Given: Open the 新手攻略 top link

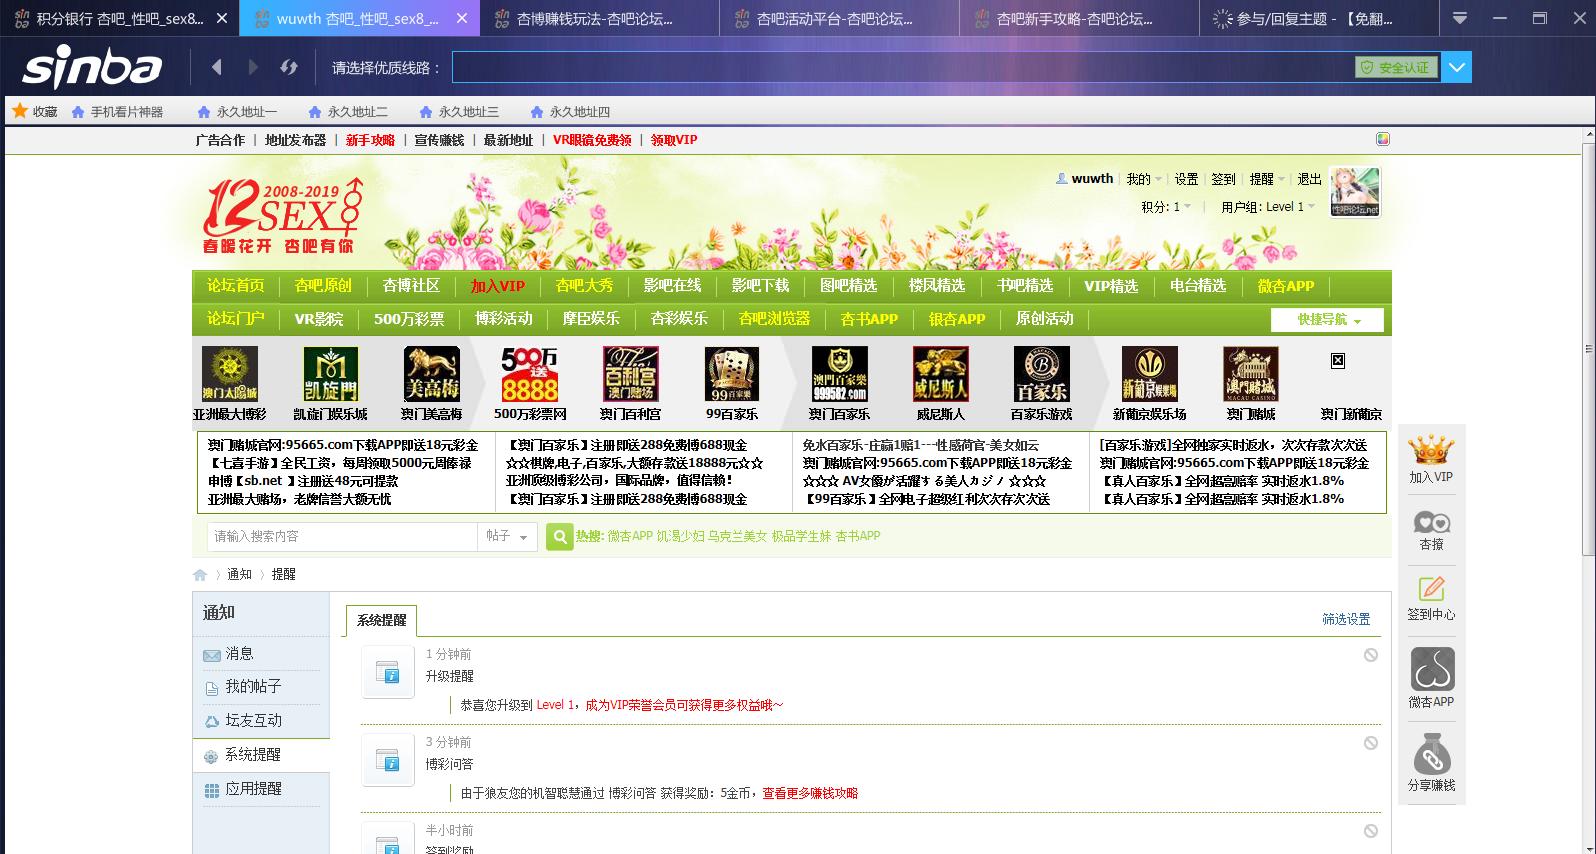Looking at the screenshot, I should [370, 140].
